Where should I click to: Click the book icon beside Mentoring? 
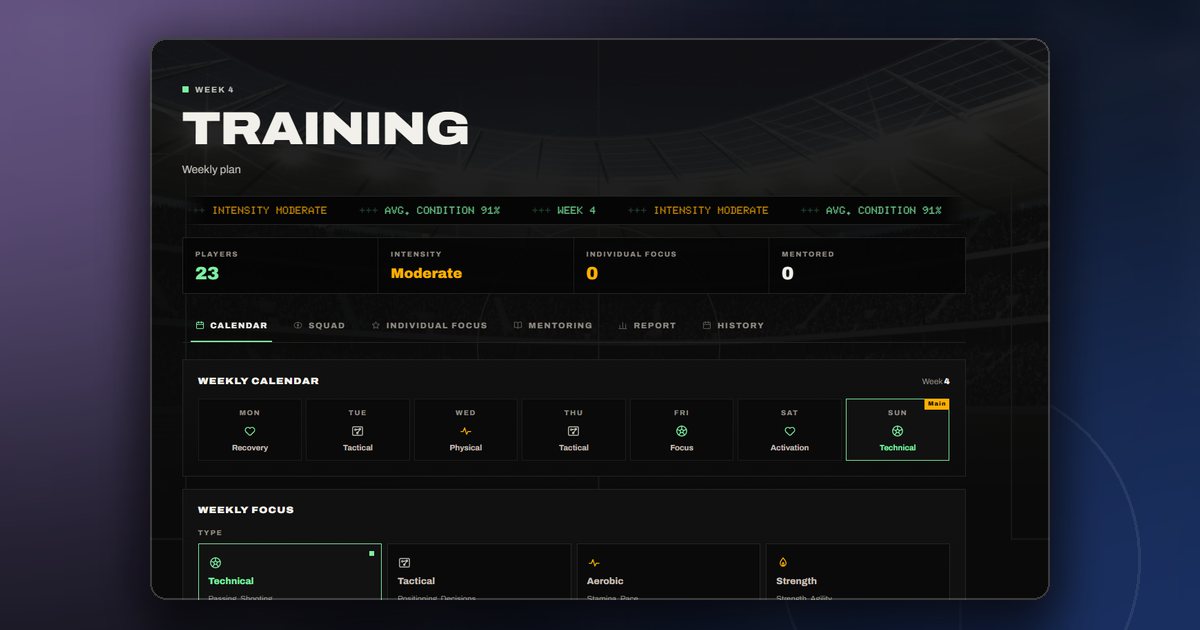(x=518, y=326)
